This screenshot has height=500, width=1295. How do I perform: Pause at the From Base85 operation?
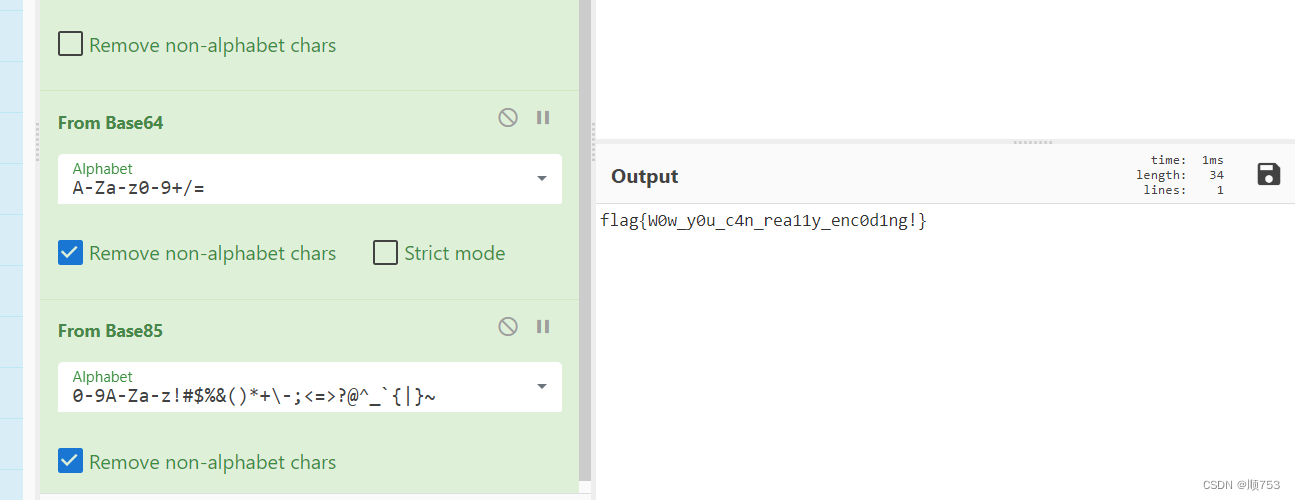tap(543, 326)
